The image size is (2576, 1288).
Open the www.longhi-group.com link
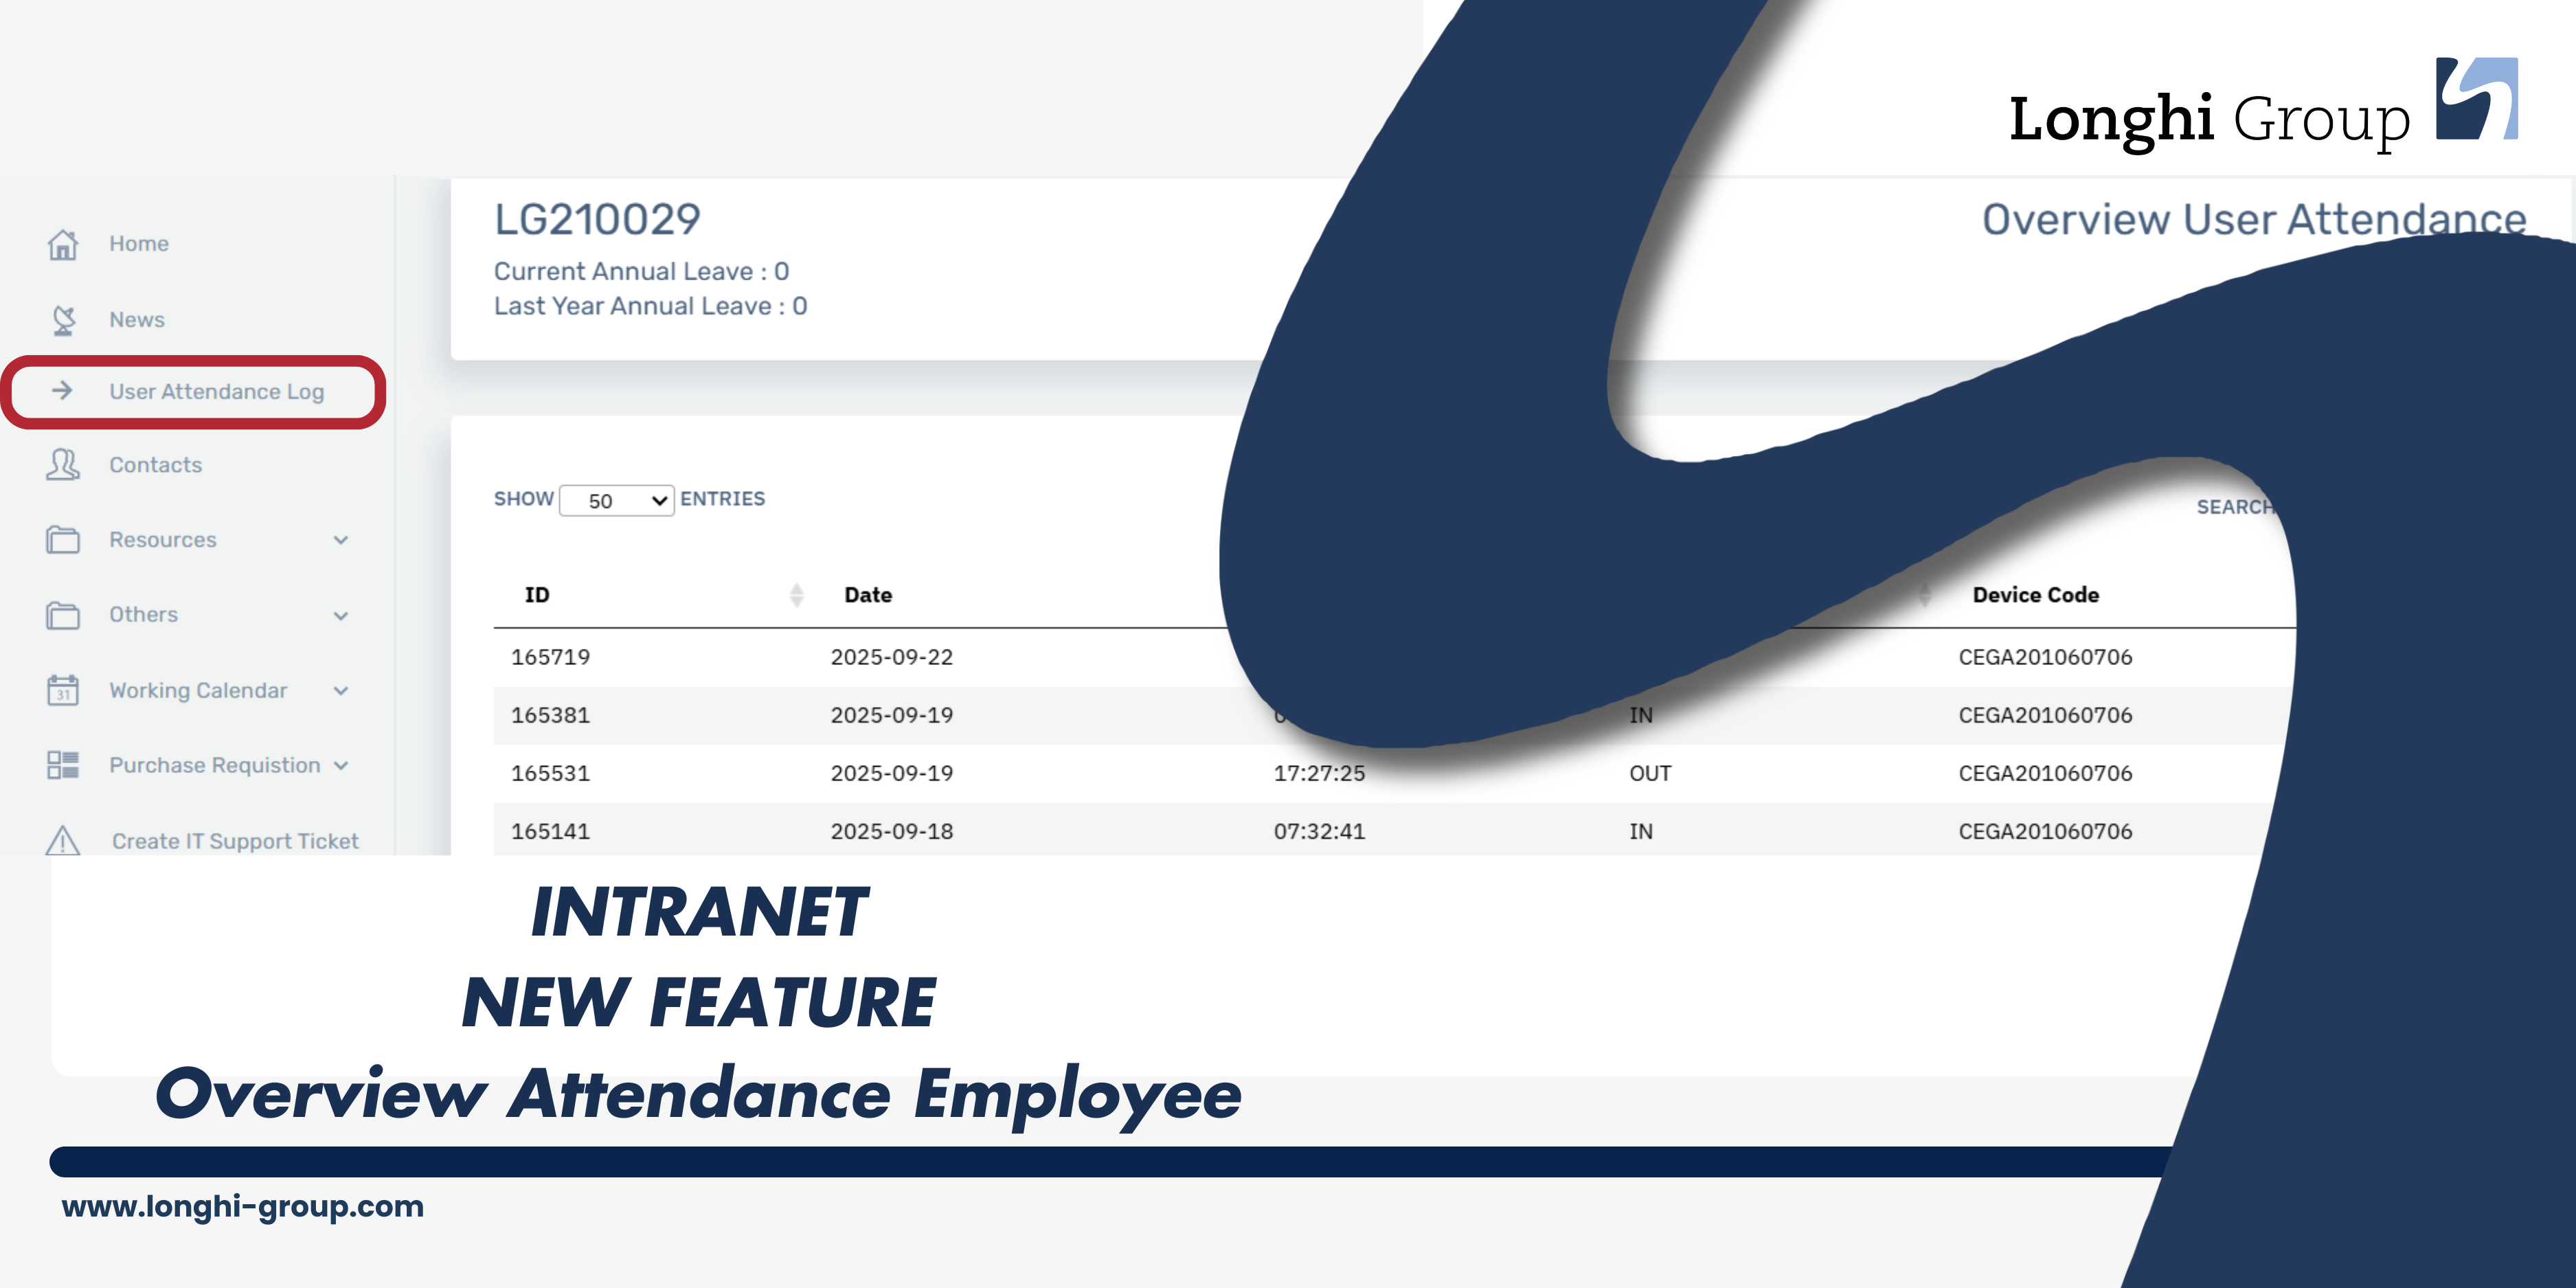click(243, 1206)
